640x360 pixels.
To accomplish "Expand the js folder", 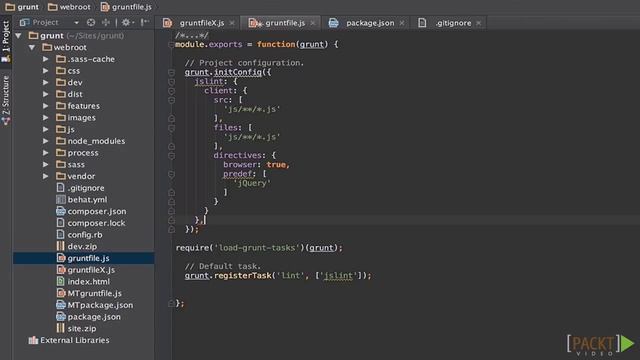I will [46, 130].
